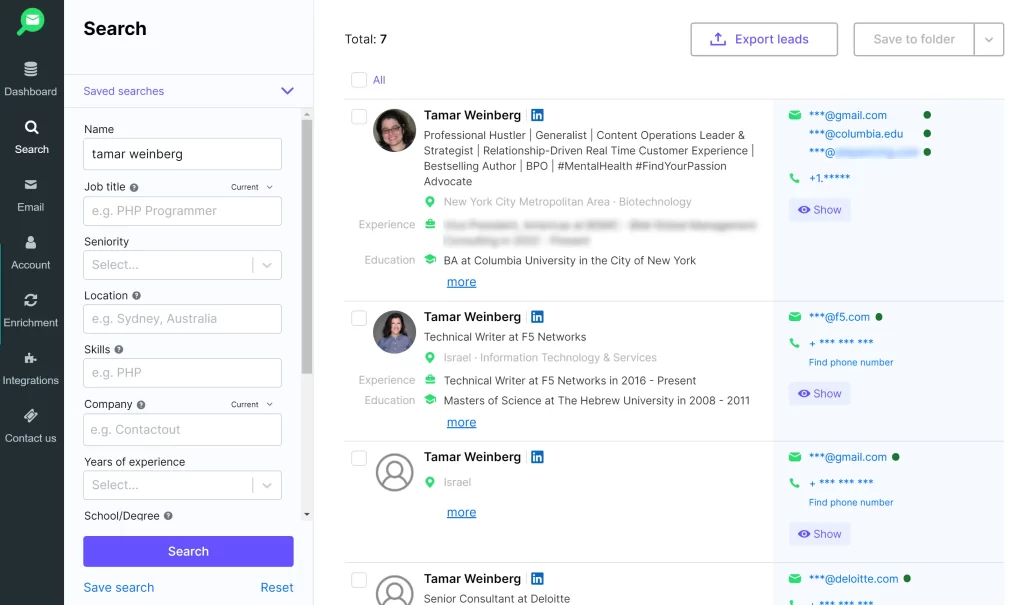Open the Save to folder dropdown arrow
This screenshot has height=605, width=1024.
(x=989, y=39)
